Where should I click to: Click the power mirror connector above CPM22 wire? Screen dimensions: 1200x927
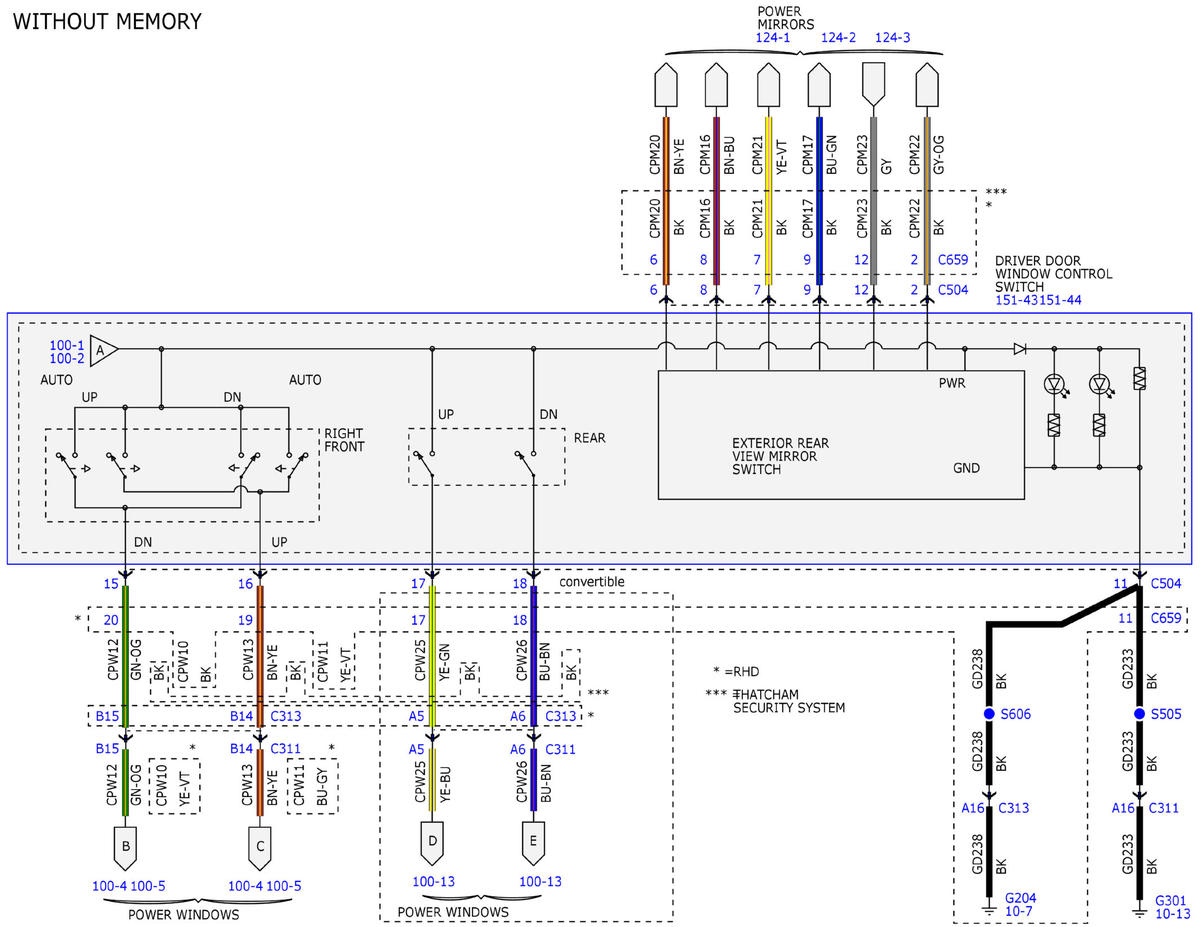(927, 86)
